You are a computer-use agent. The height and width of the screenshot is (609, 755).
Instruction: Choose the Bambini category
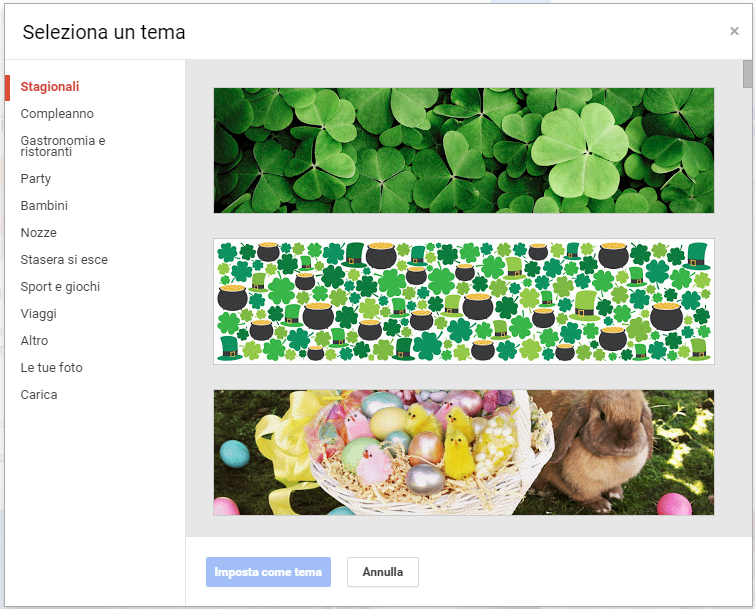point(44,206)
